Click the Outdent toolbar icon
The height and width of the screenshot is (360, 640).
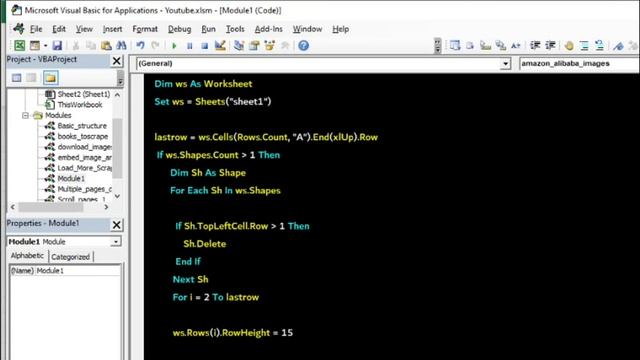(x=550, y=45)
